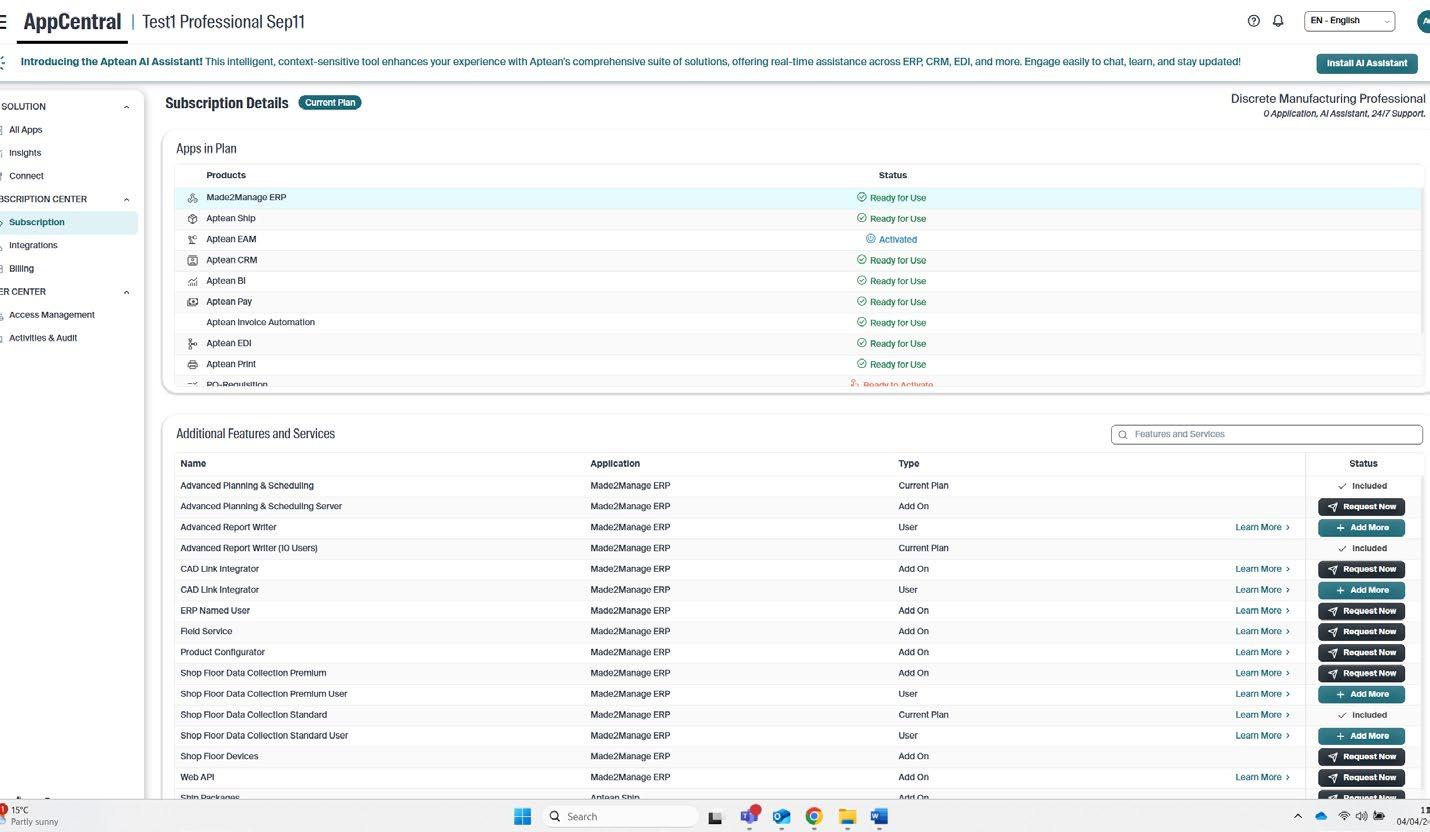Learn More about Product Configurator
The height and width of the screenshot is (832, 1430).
tap(1262, 653)
